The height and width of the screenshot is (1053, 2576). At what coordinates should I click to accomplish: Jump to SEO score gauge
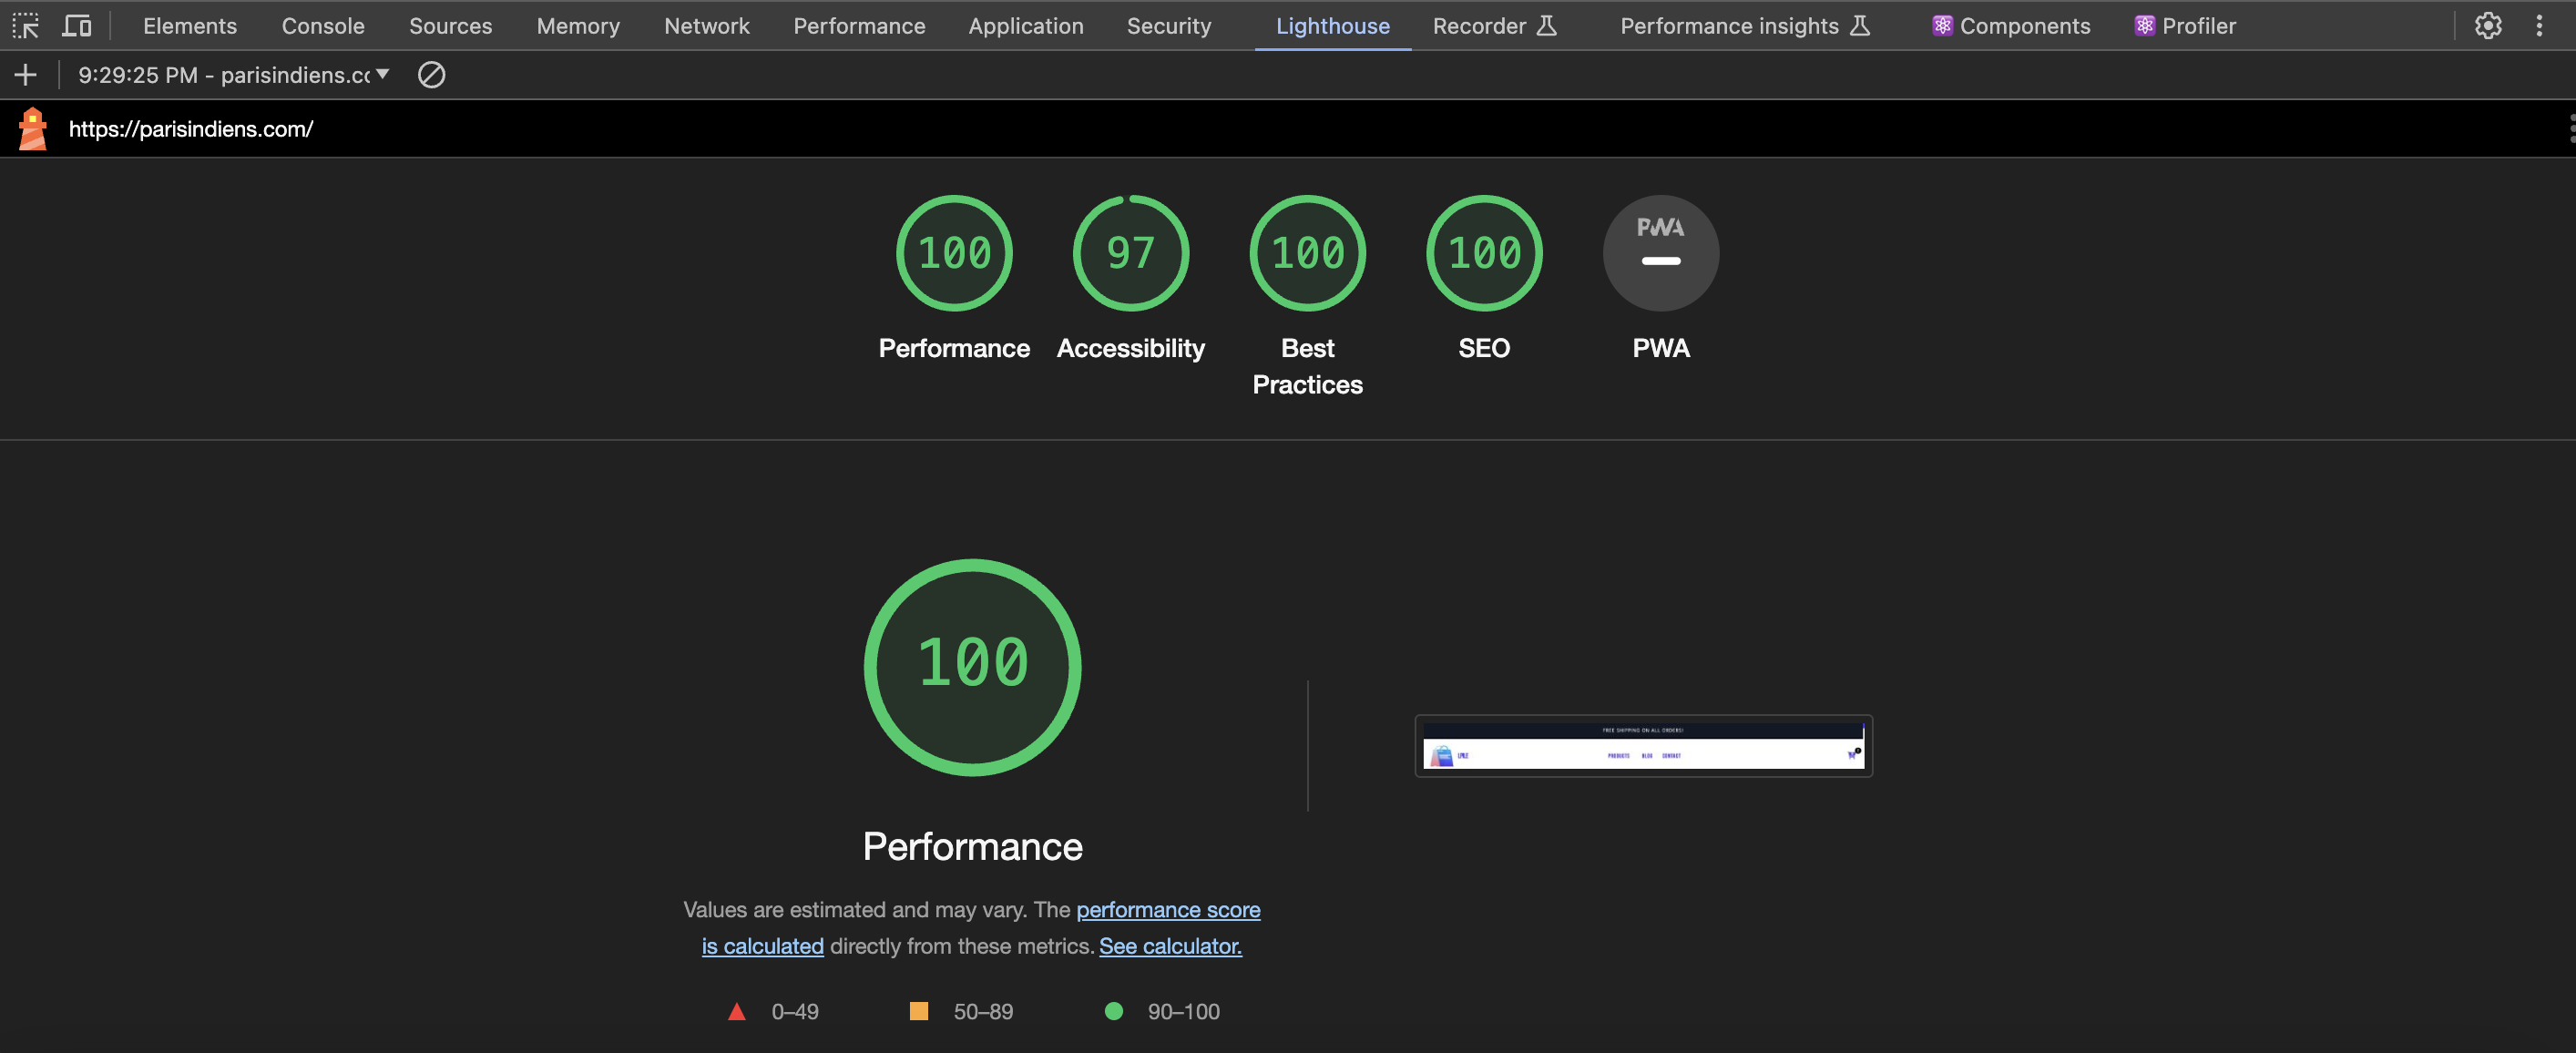pos(1484,253)
